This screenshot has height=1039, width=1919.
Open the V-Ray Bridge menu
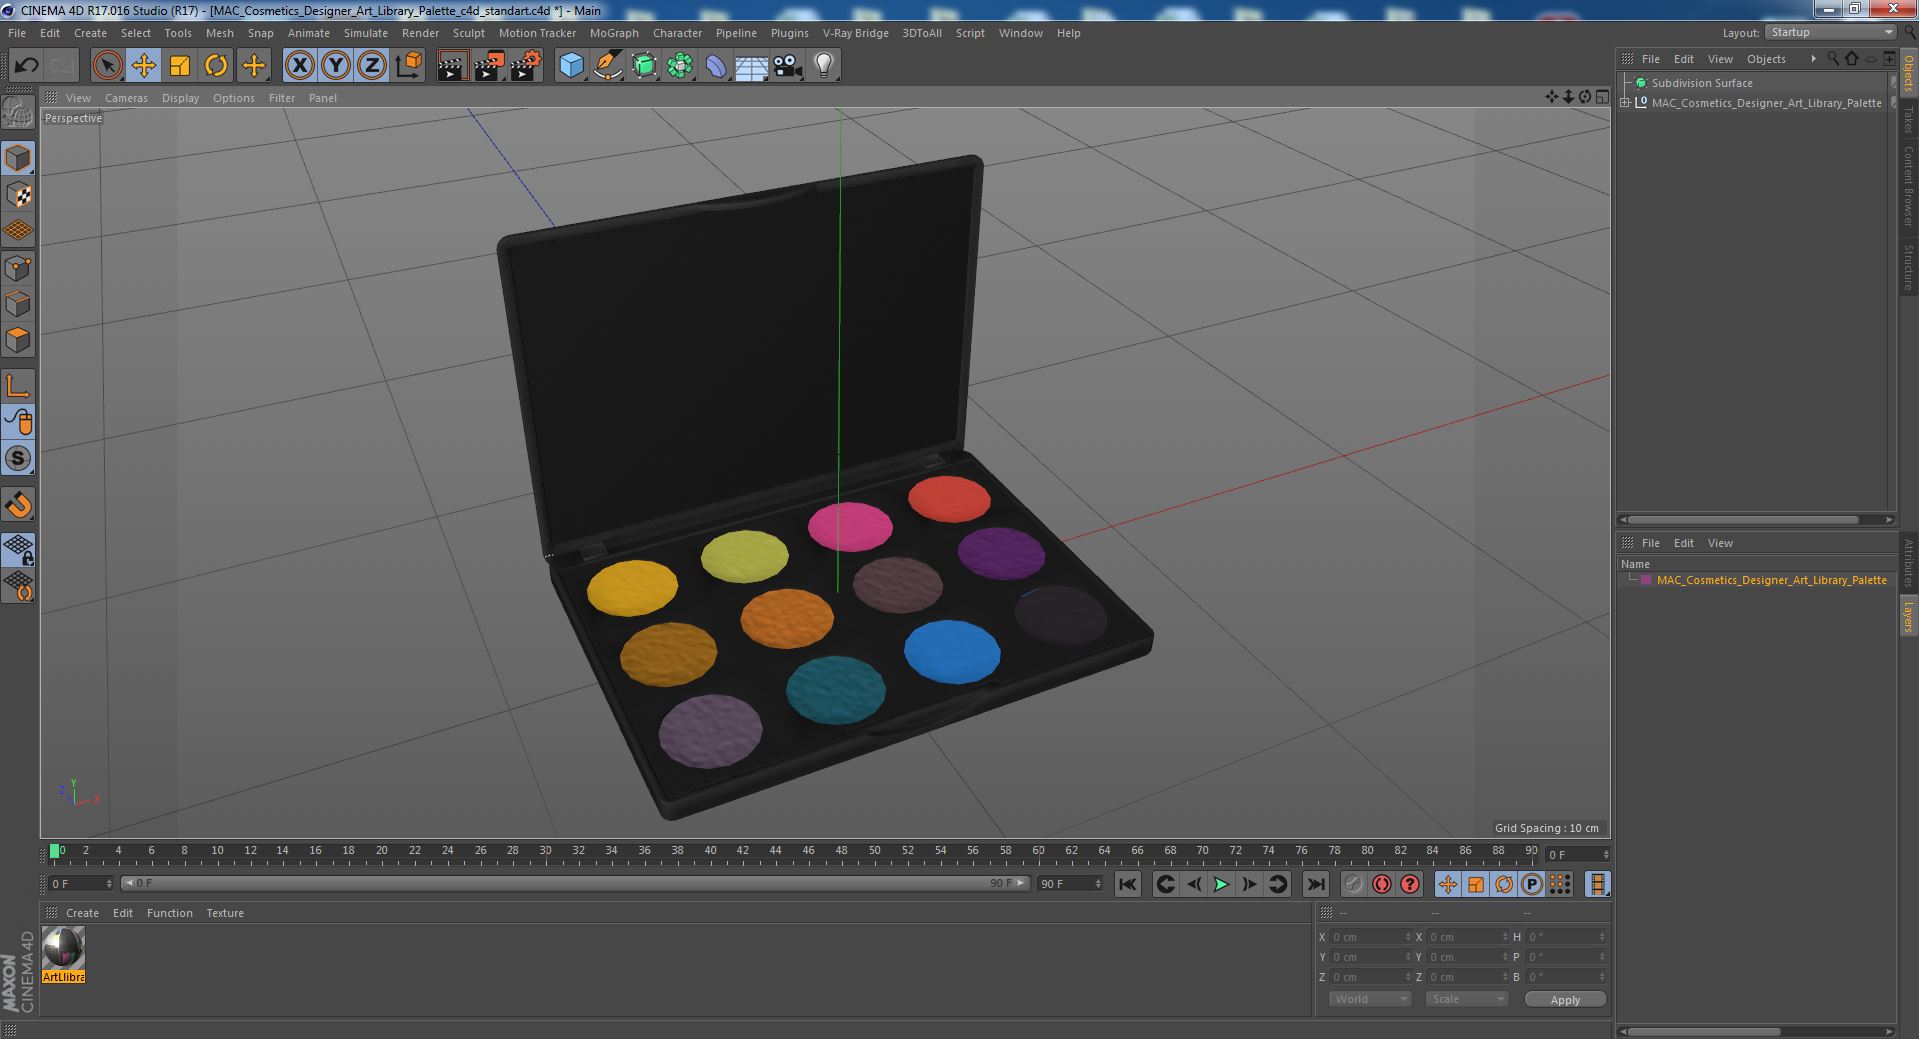click(x=855, y=33)
